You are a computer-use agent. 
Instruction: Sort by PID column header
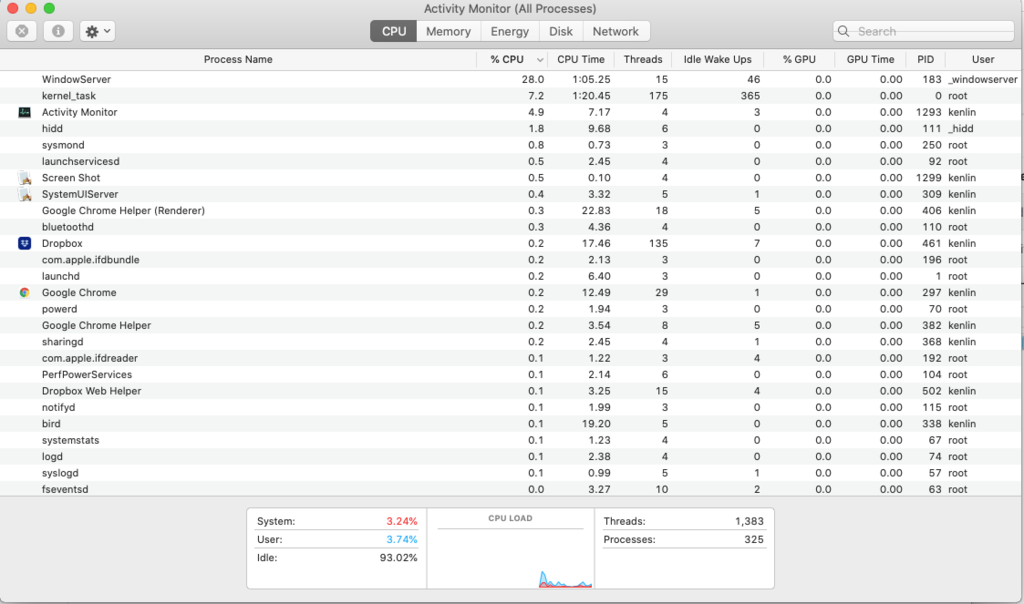[925, 59]
